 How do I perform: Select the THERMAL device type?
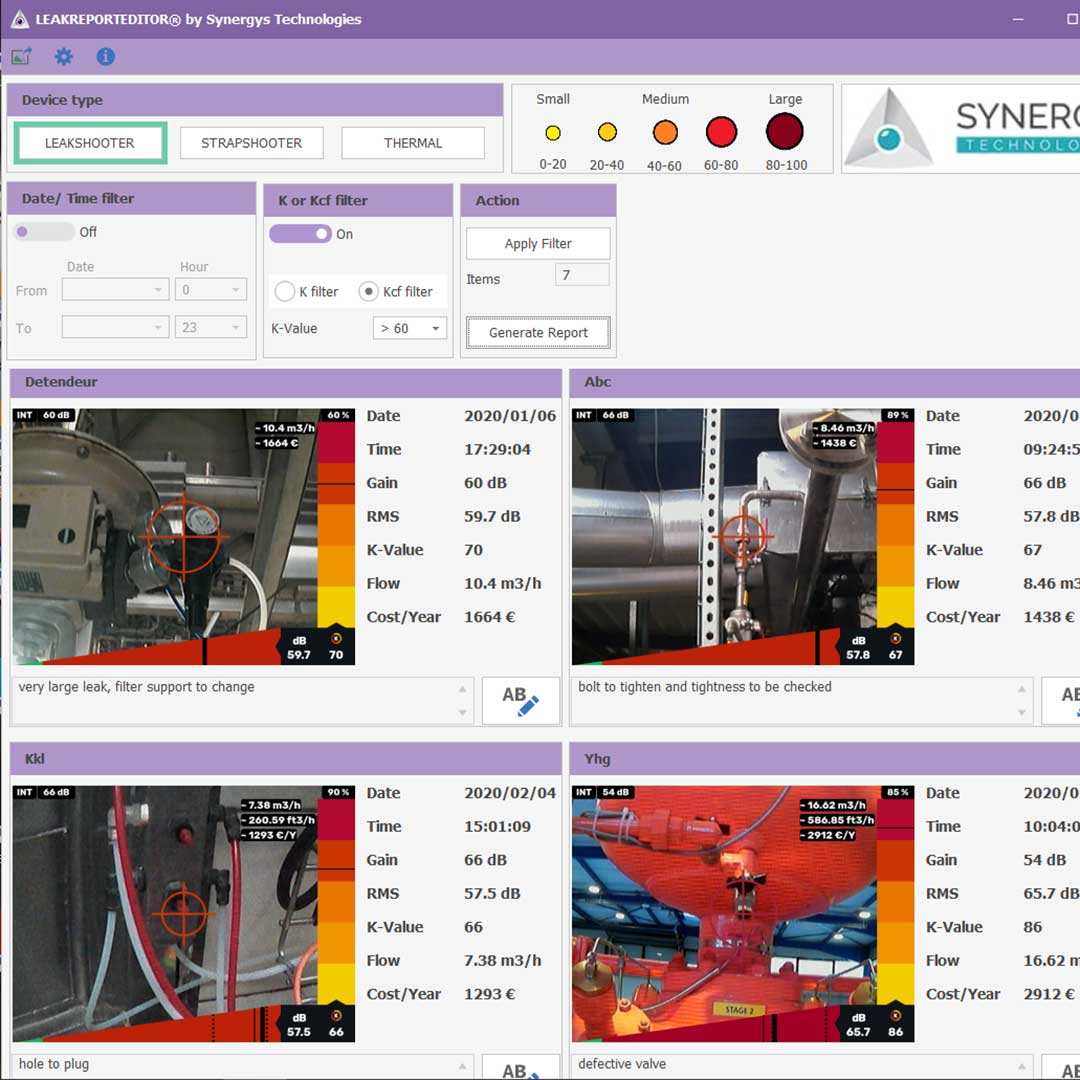413,143
